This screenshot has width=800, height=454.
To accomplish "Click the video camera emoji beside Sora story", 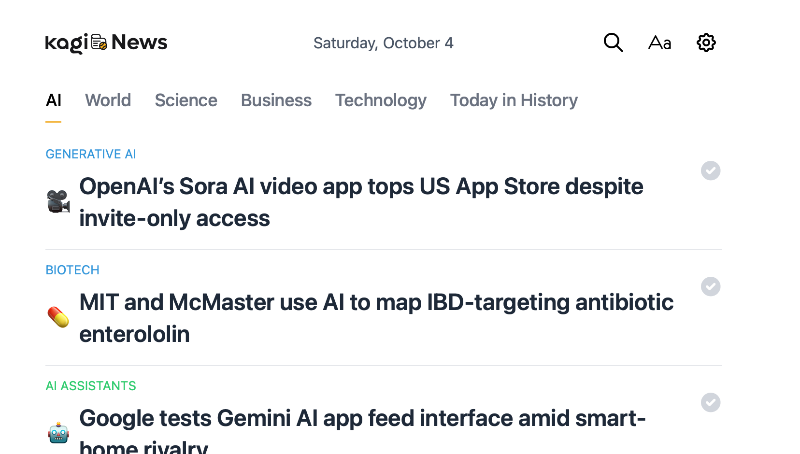I will (58, 202).
